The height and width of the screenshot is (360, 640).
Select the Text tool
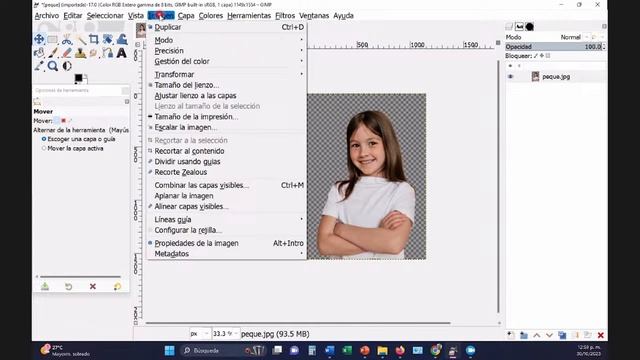click(x=122, y=53)
